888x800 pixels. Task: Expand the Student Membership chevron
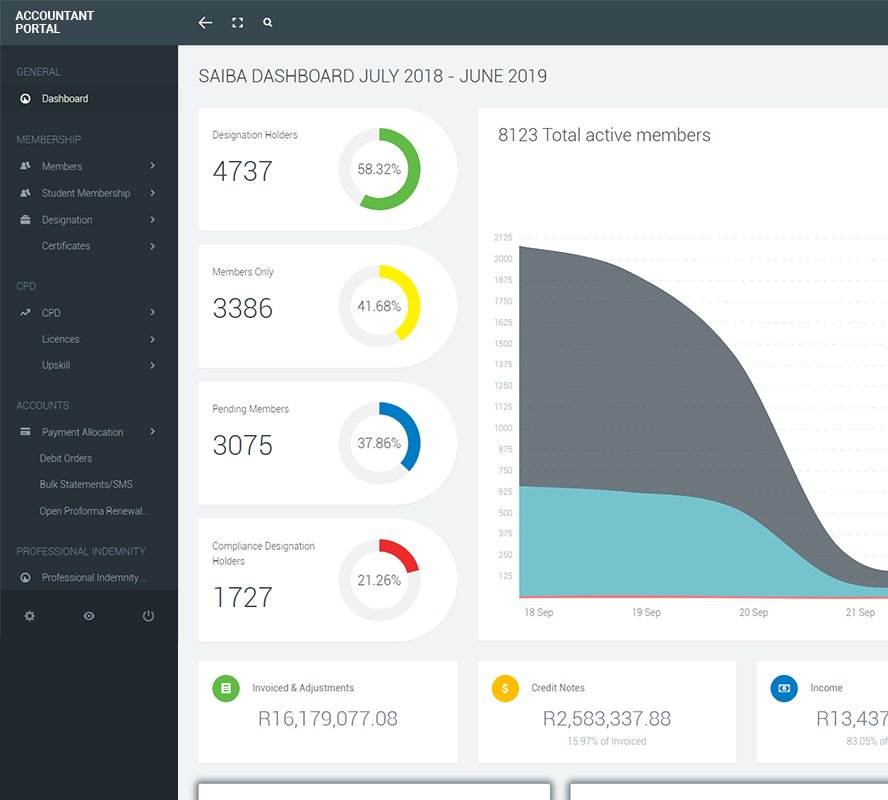152,193
